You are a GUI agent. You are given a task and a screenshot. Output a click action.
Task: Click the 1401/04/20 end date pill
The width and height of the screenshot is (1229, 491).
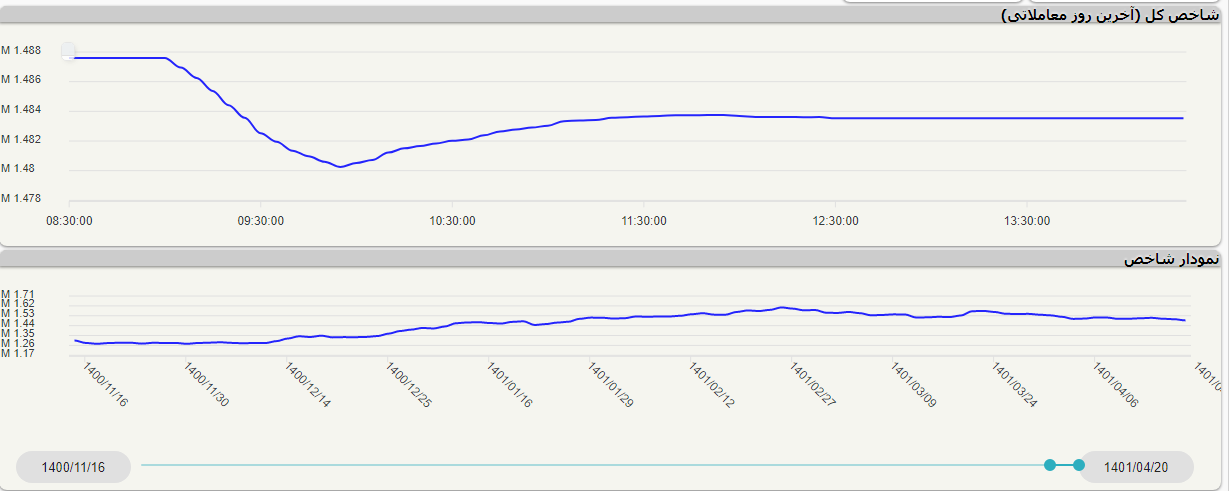(1135, 467)
